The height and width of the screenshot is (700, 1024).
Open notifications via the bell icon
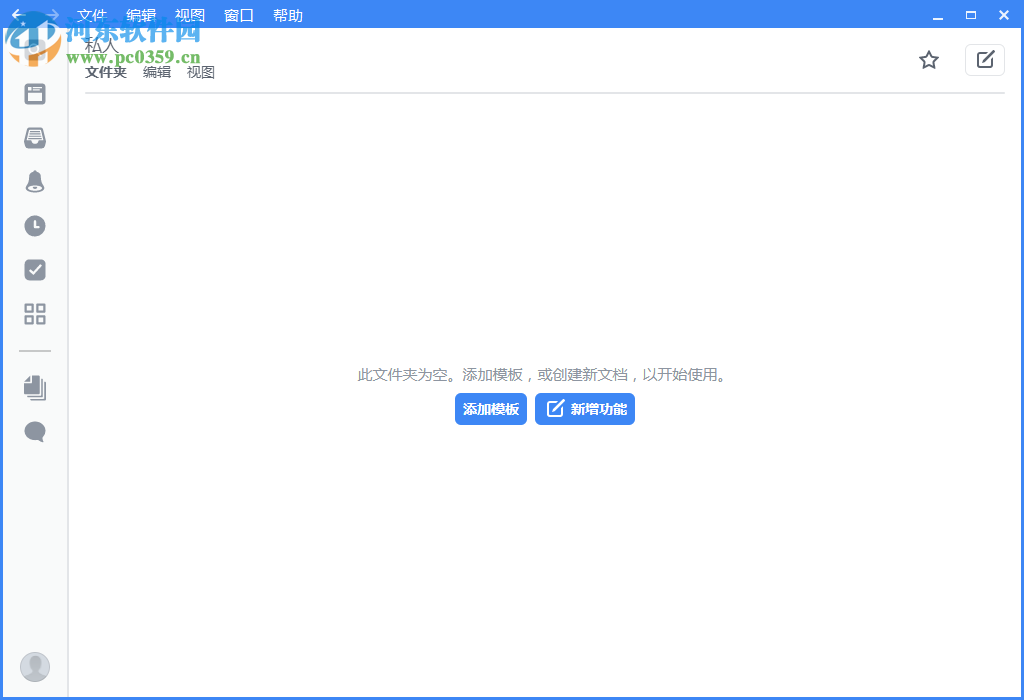coord(34,181)
